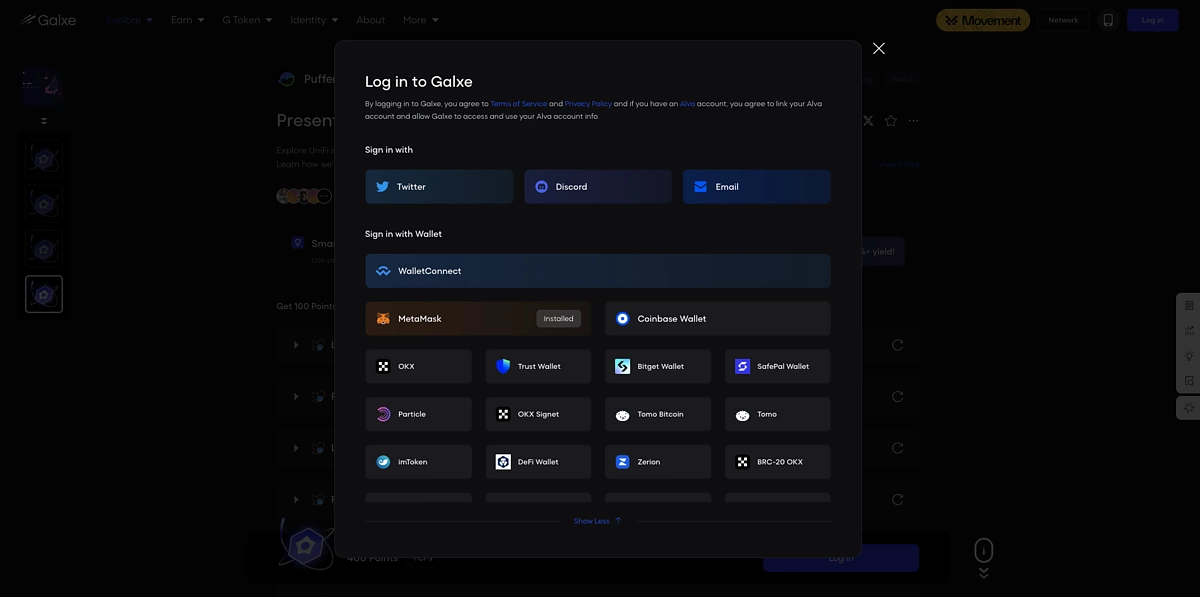Image resolution: width=1200 pixels, height=597 pixels.
Task: Close the login dialog with X
Action: pos(879,48)
